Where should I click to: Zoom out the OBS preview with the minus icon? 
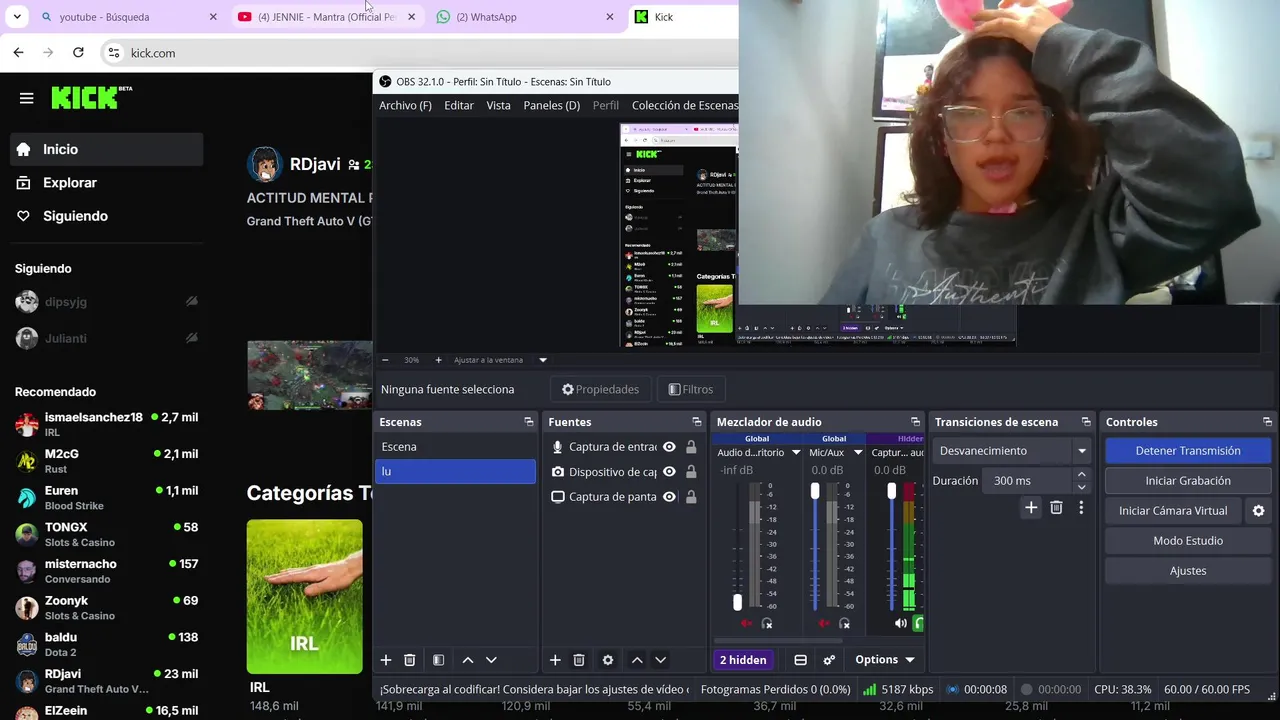coord(385,360)
